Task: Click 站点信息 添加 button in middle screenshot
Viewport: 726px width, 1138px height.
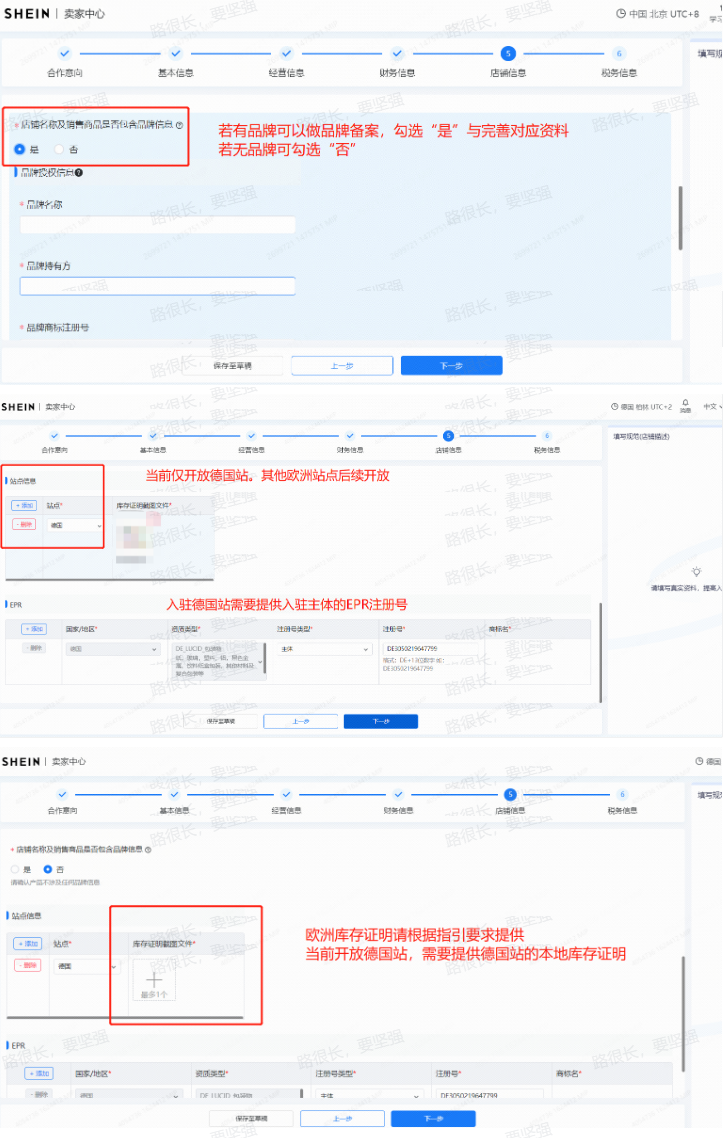Action: (x=24, y=505)
